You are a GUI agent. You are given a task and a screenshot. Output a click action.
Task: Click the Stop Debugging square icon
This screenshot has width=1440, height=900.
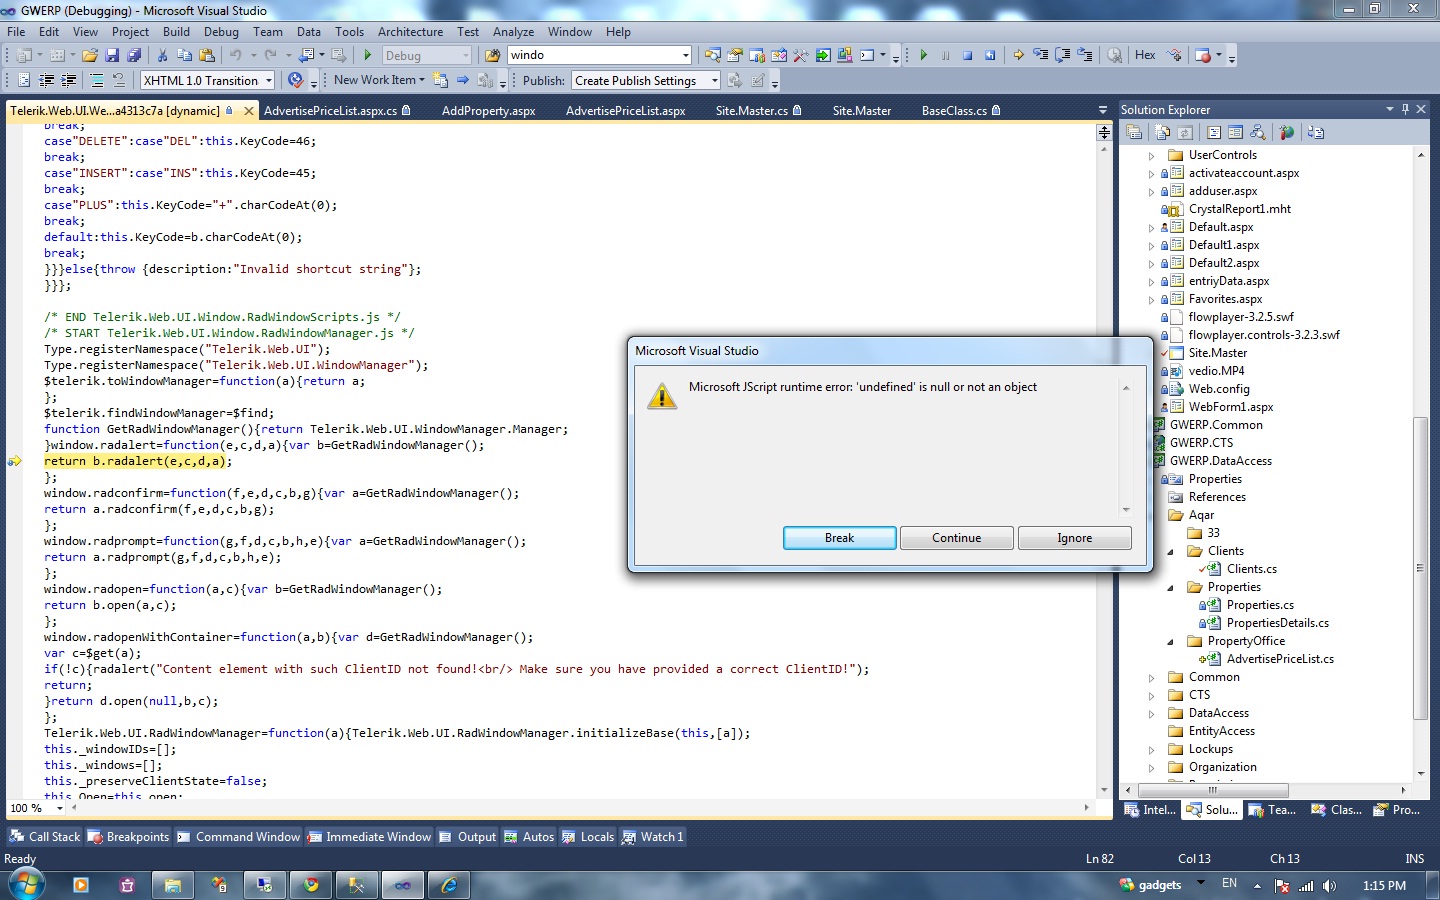pos(968,56)
